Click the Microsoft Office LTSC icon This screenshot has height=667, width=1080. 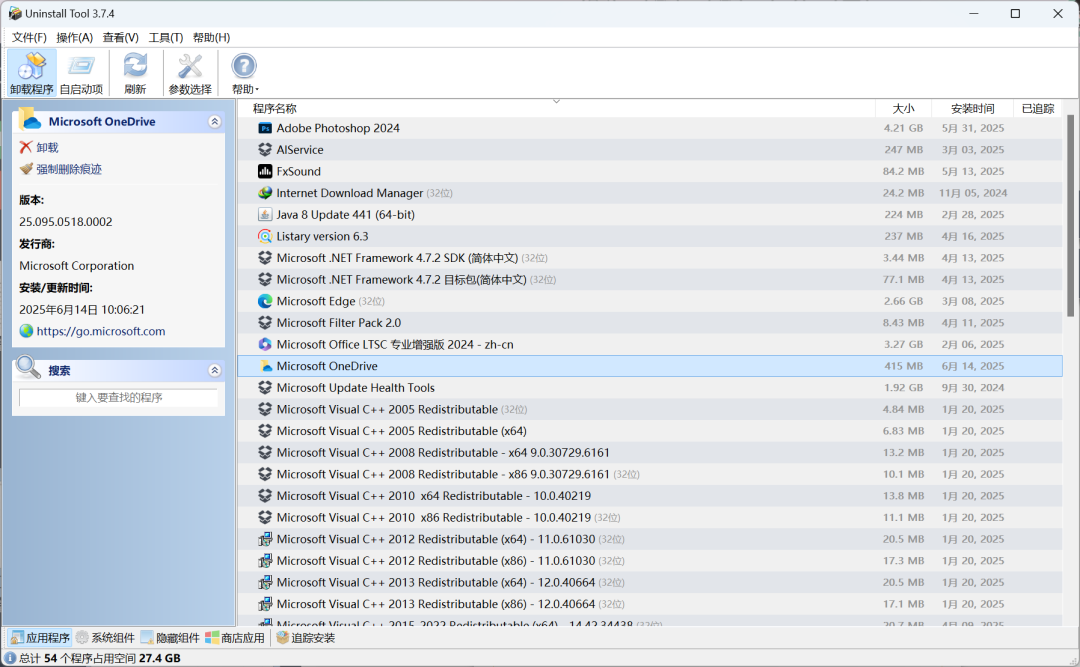[x=265, y=345]
